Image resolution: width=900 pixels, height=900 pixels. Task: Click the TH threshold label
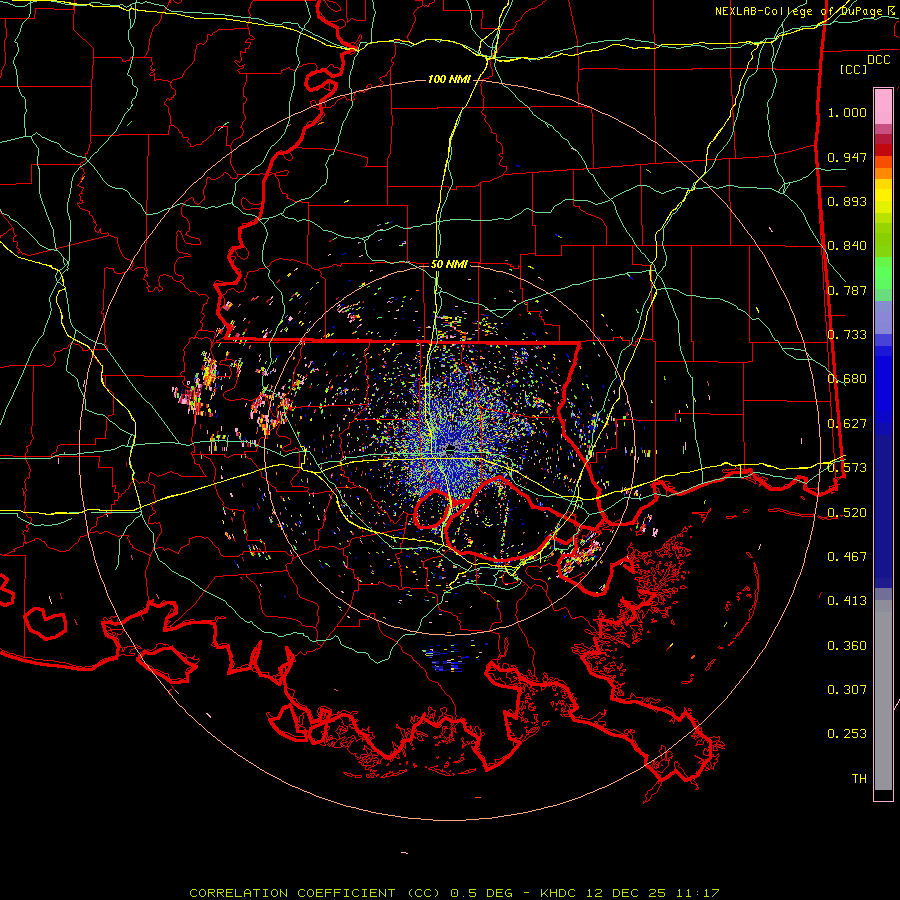(859, 779)
